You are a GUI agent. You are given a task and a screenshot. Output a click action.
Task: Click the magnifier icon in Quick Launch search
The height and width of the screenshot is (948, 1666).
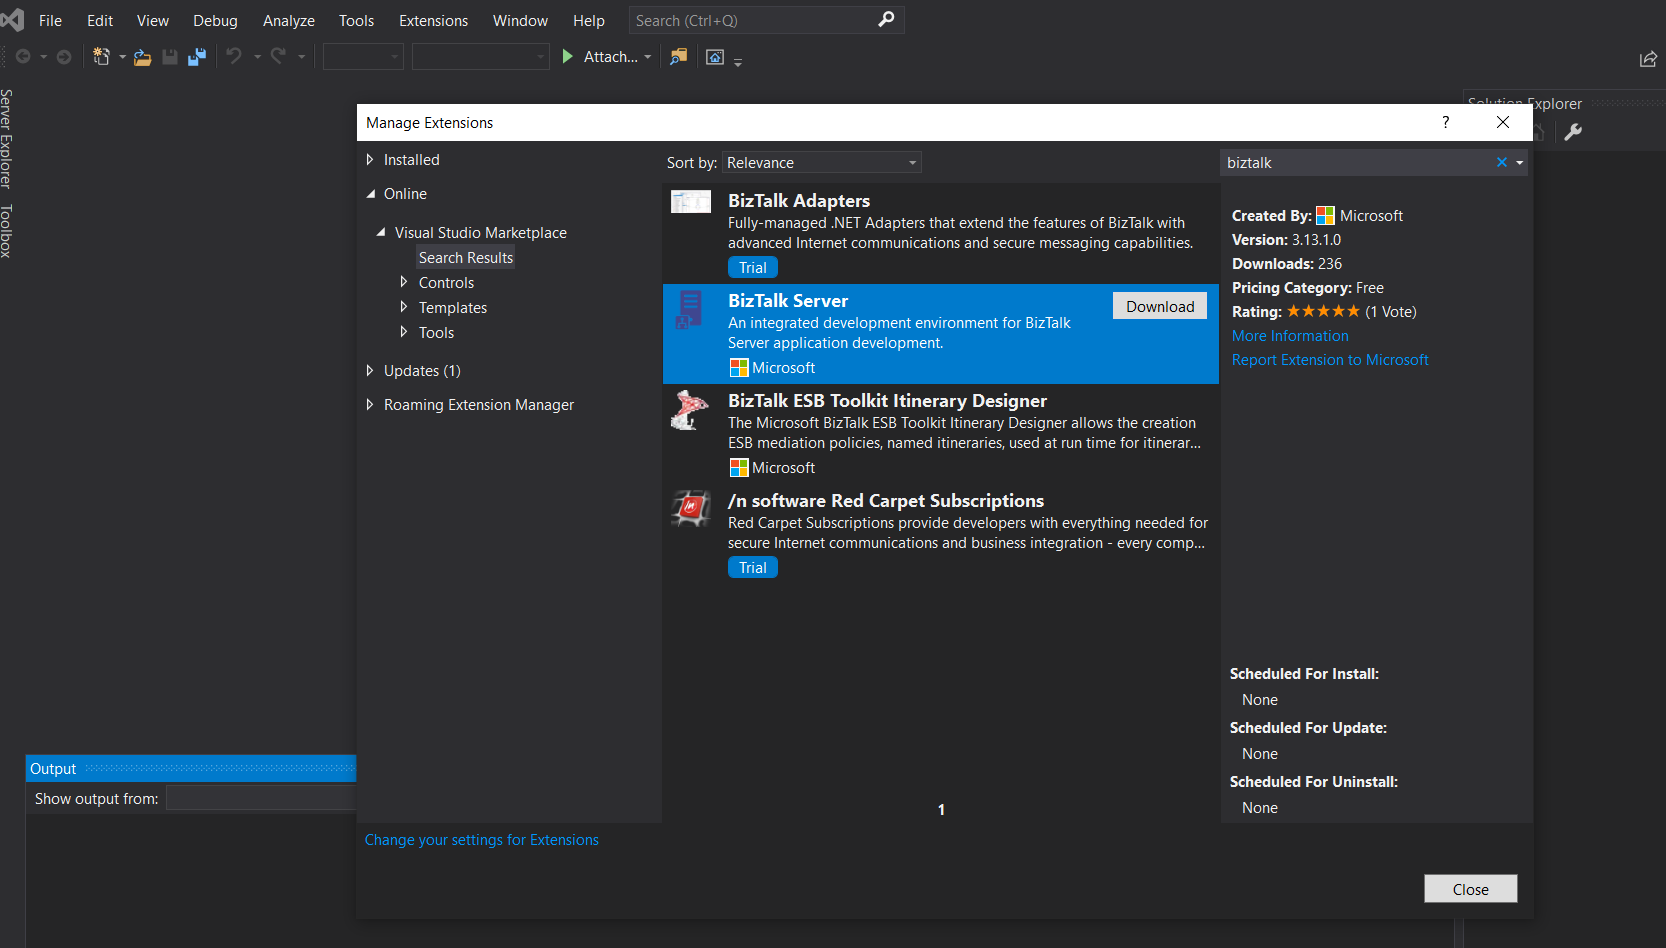click(x=886, y=19)
